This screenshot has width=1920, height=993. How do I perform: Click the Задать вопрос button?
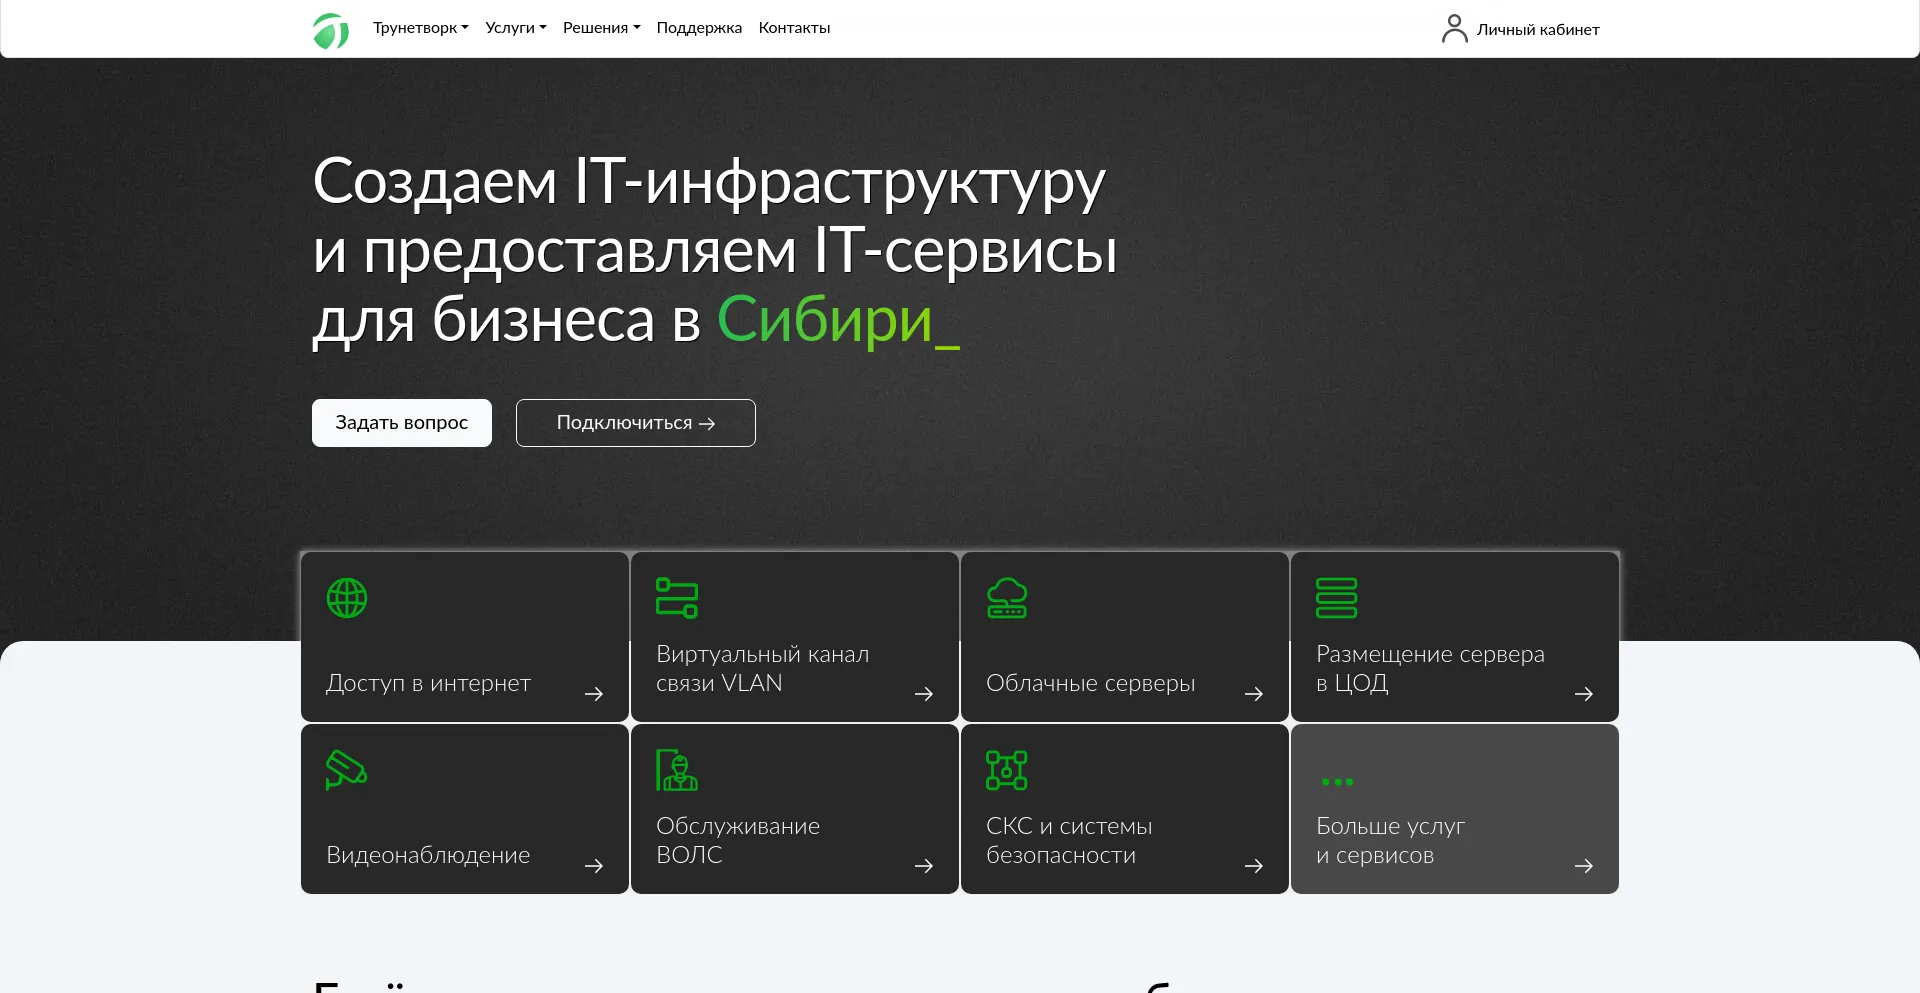(402, 423)
